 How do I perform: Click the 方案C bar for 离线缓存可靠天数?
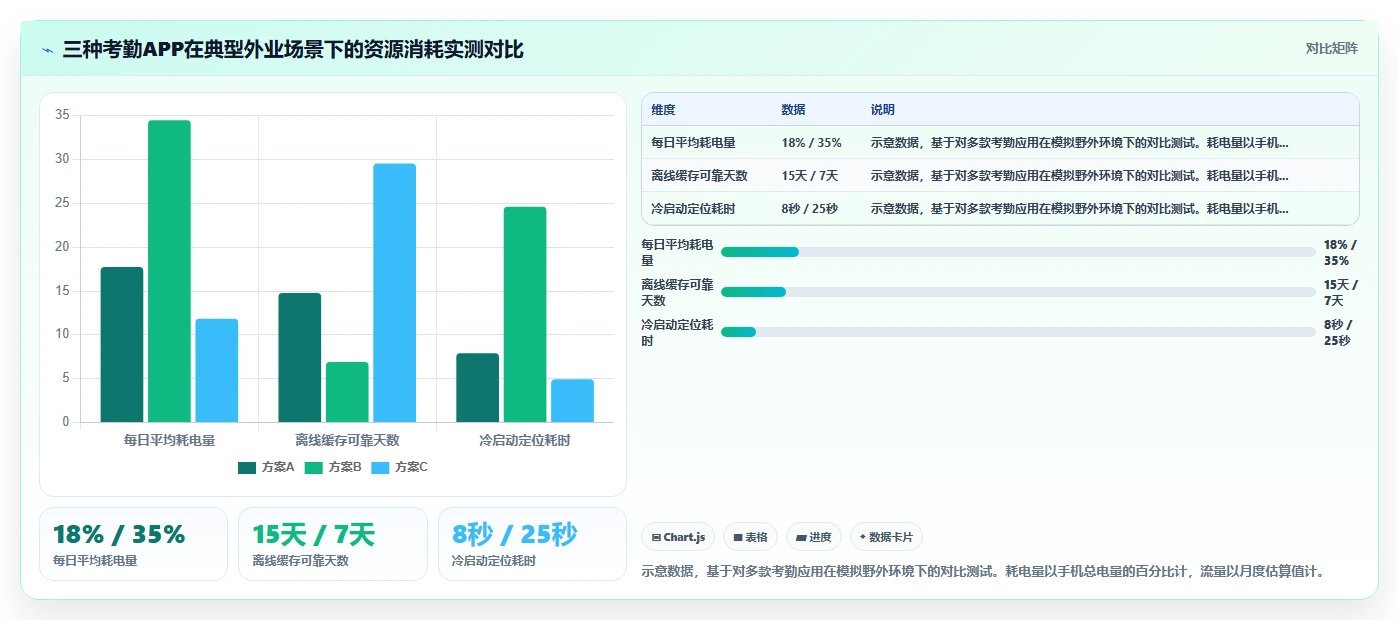pos(395,293)
